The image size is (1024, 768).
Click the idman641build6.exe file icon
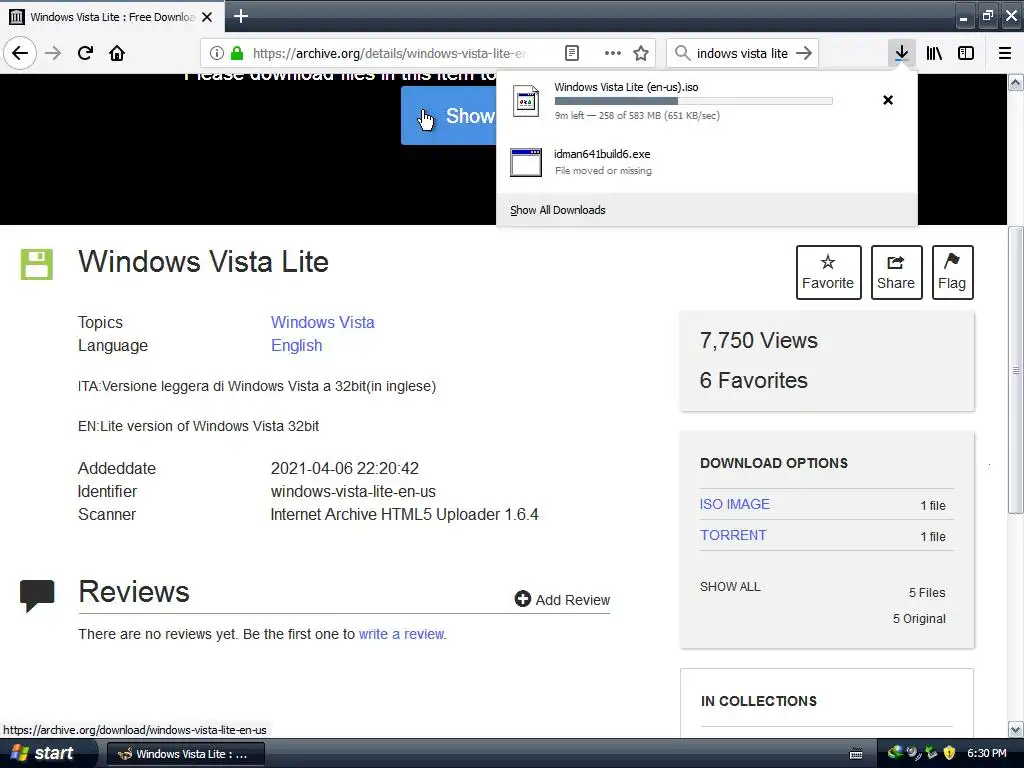pyautogui.click(x=526, y=162)
